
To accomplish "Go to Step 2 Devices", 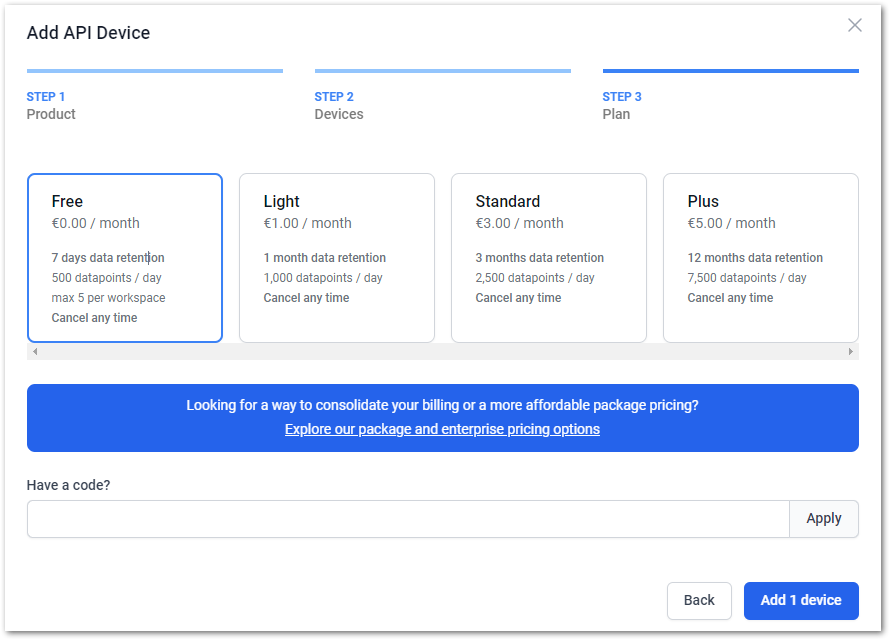I will [x=442, y=96].
